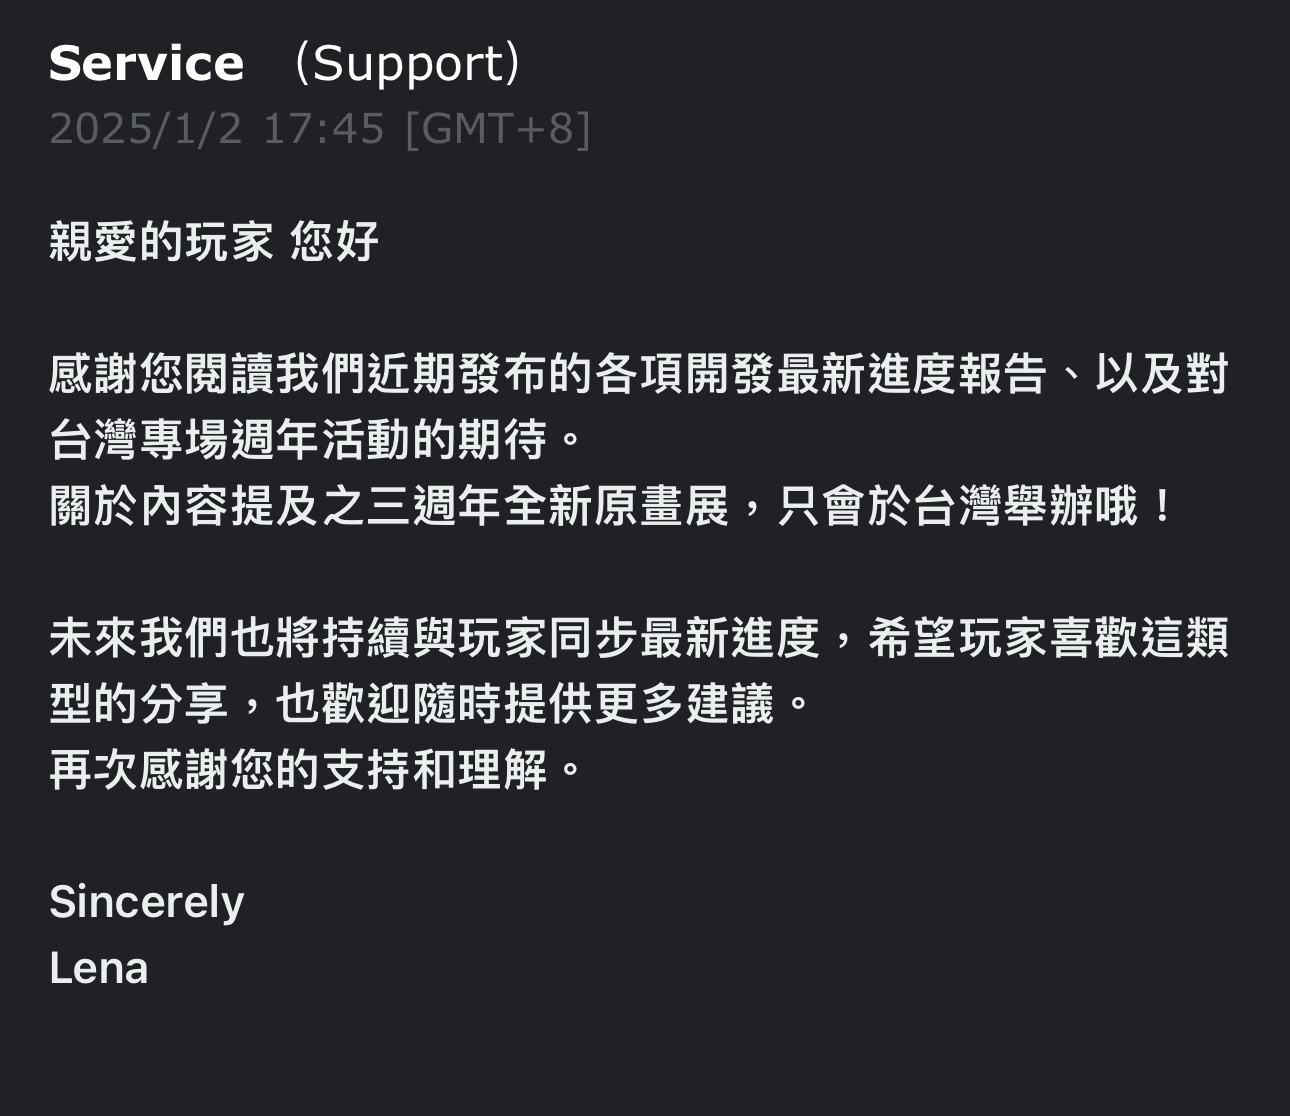Click the text 各項開發最新進度報告
Screen dimensions: 1290x1116
(821, 373)
